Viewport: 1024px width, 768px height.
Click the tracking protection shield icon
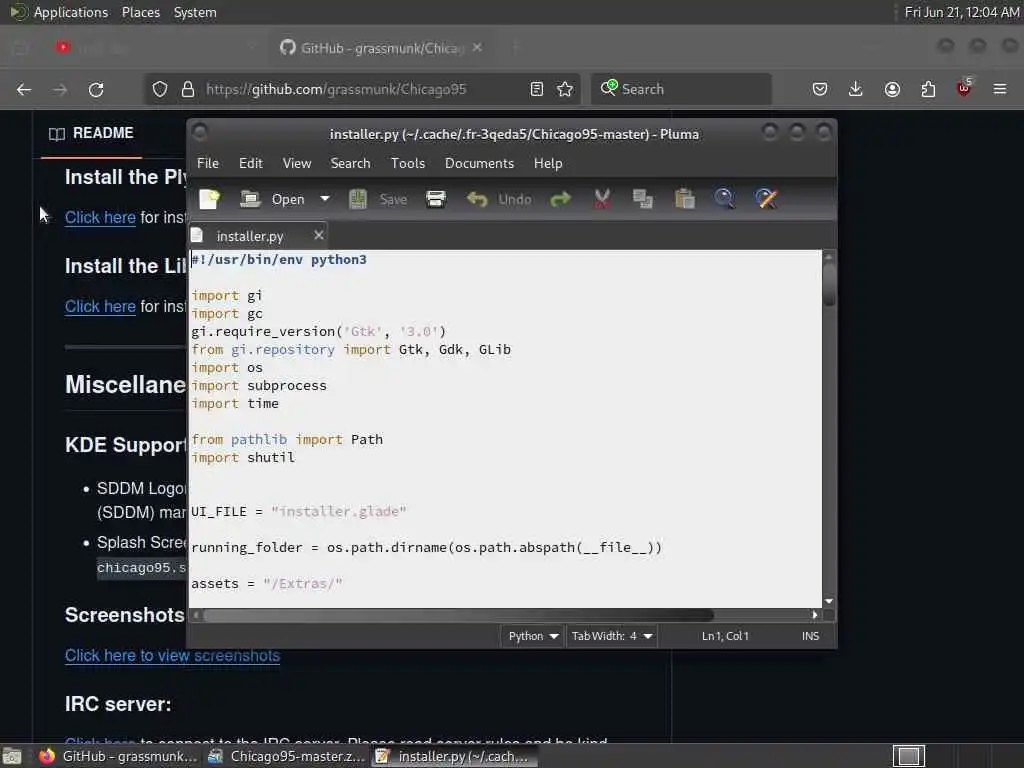(x=160, y=89)
